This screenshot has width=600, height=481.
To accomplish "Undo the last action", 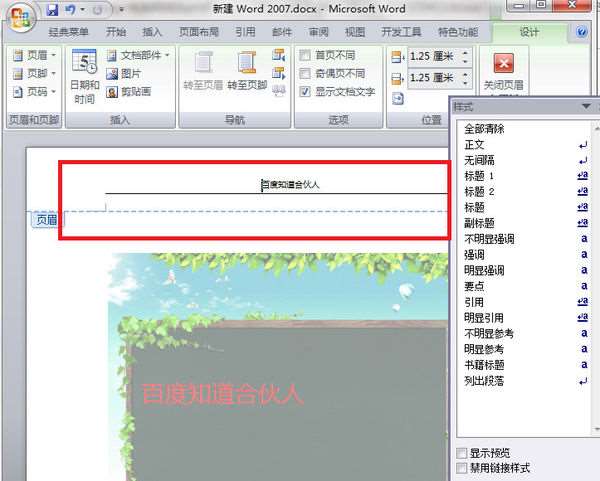I will [70, 9].
